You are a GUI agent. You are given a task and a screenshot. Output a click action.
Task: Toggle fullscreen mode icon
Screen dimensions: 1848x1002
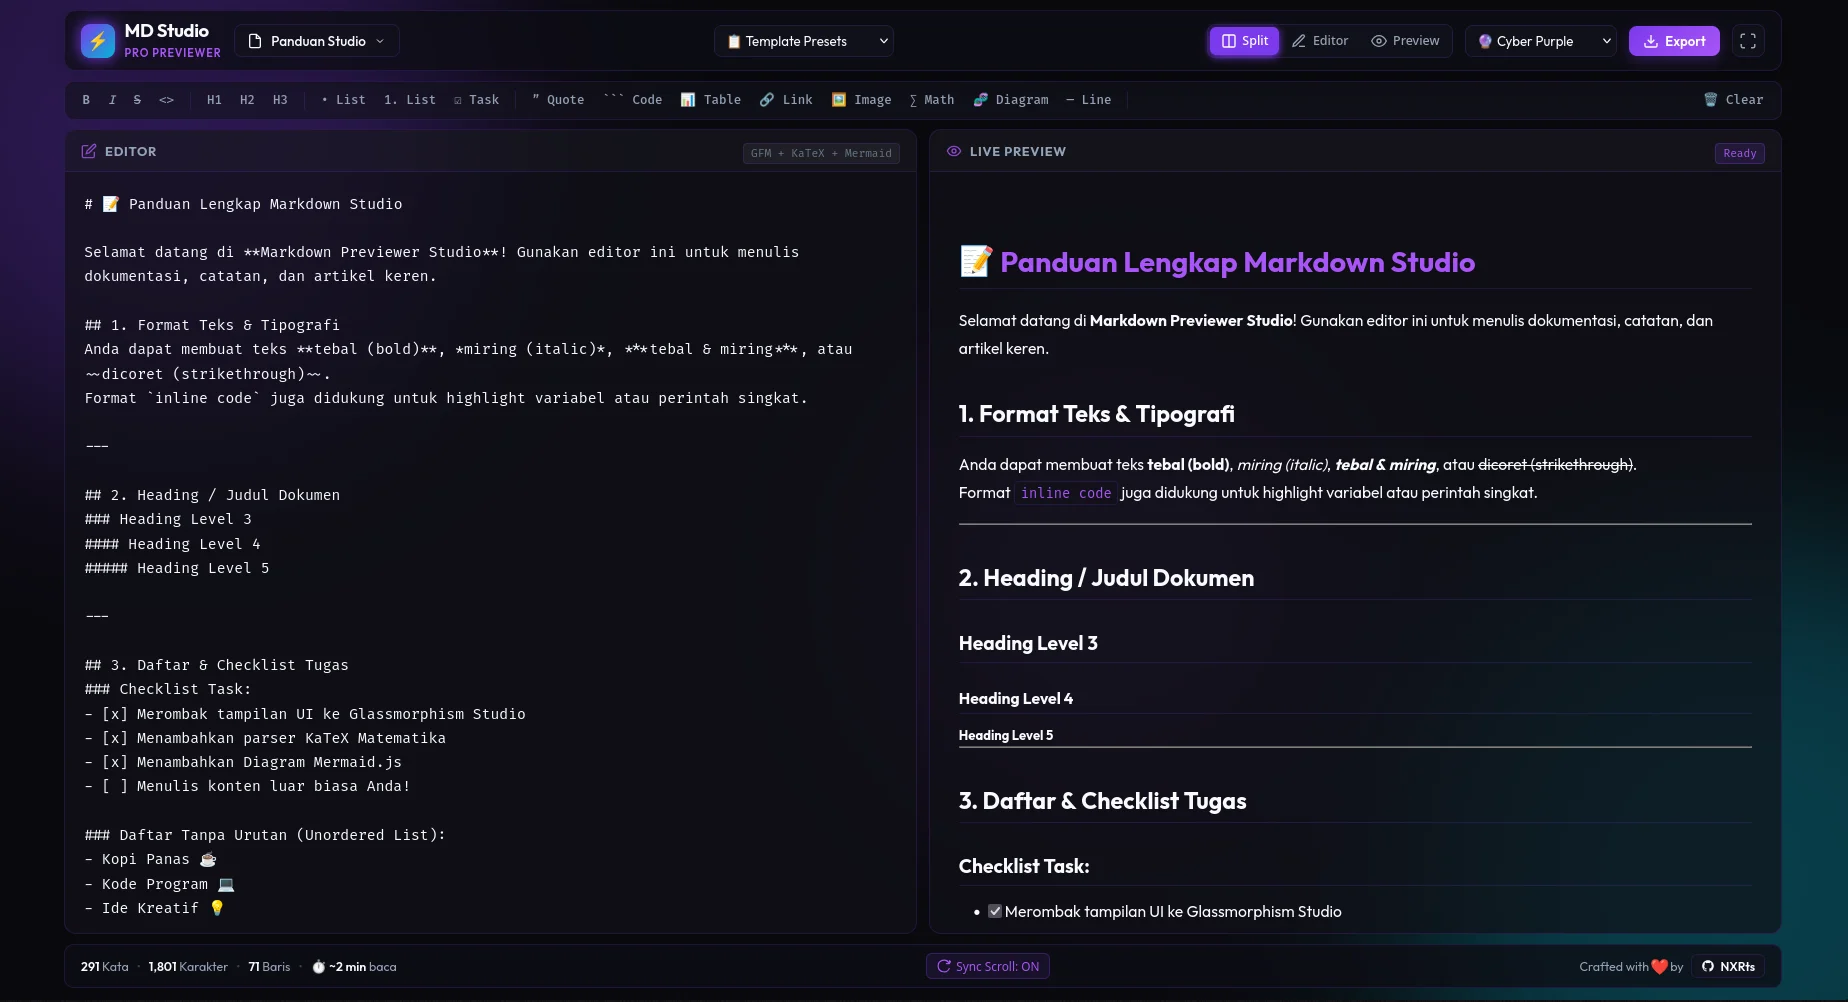1748,41
